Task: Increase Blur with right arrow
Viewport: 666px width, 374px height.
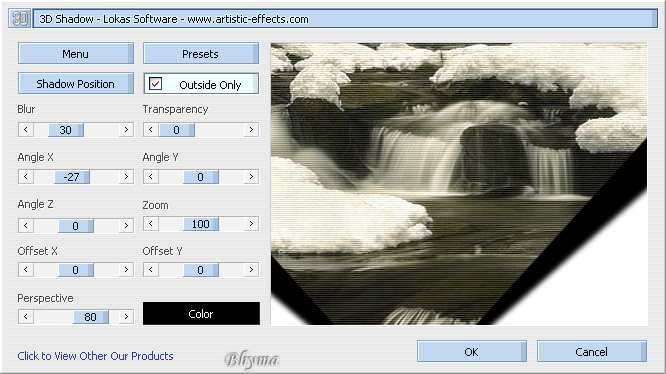Action: click(126, 129)
